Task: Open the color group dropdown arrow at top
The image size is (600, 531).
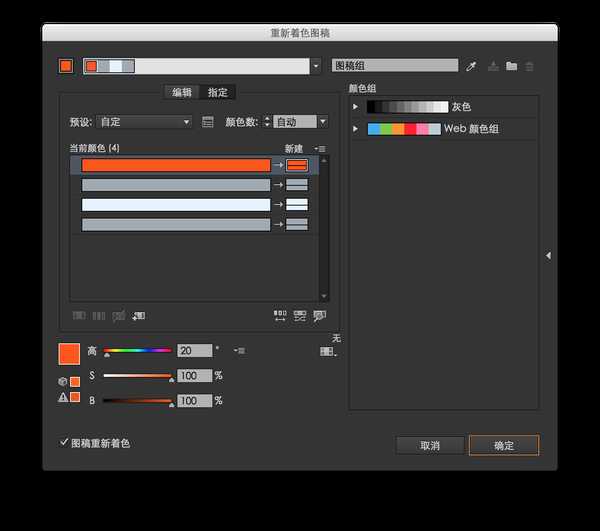Action: click(316, 66)
